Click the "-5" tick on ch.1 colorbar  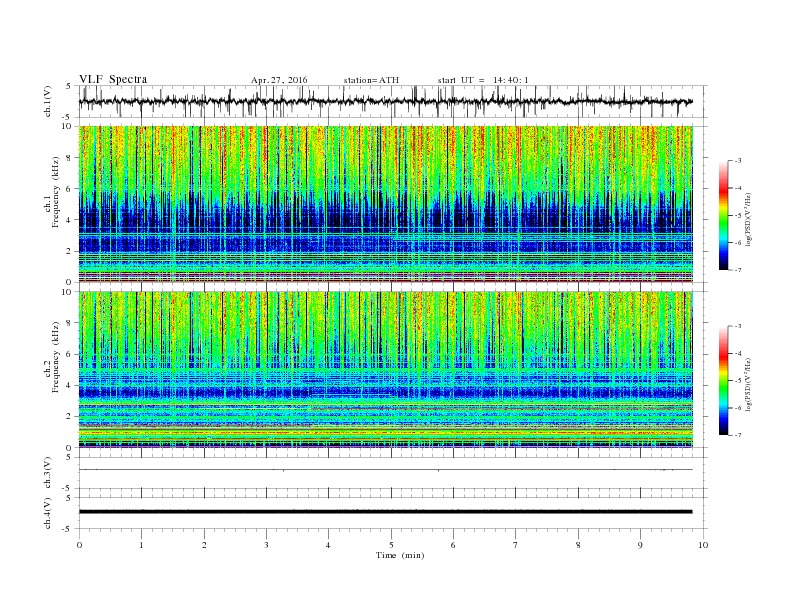click(738, 216)
